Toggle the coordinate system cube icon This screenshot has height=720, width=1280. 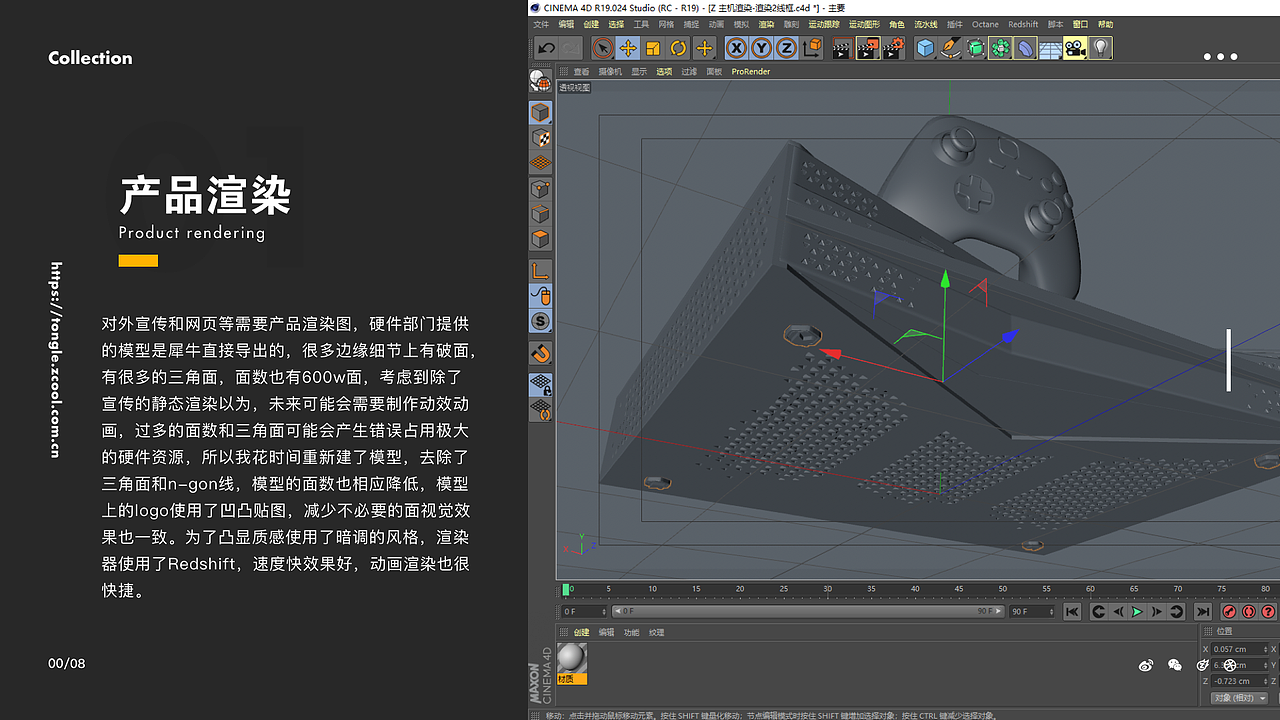tap(811, 48)
